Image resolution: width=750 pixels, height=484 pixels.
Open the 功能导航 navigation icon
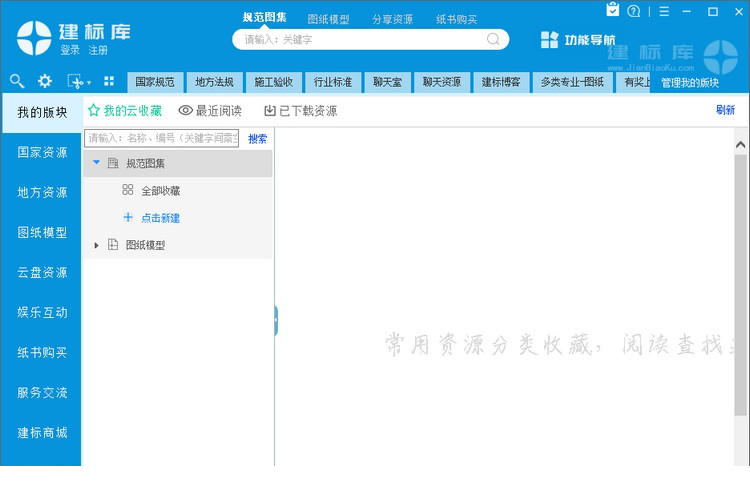tap(550, 40)
